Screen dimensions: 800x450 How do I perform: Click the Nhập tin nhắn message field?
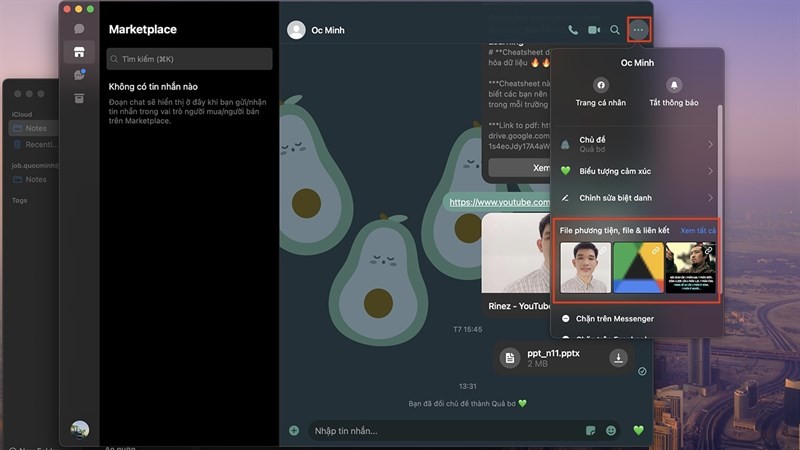click(x=446, y=431)
